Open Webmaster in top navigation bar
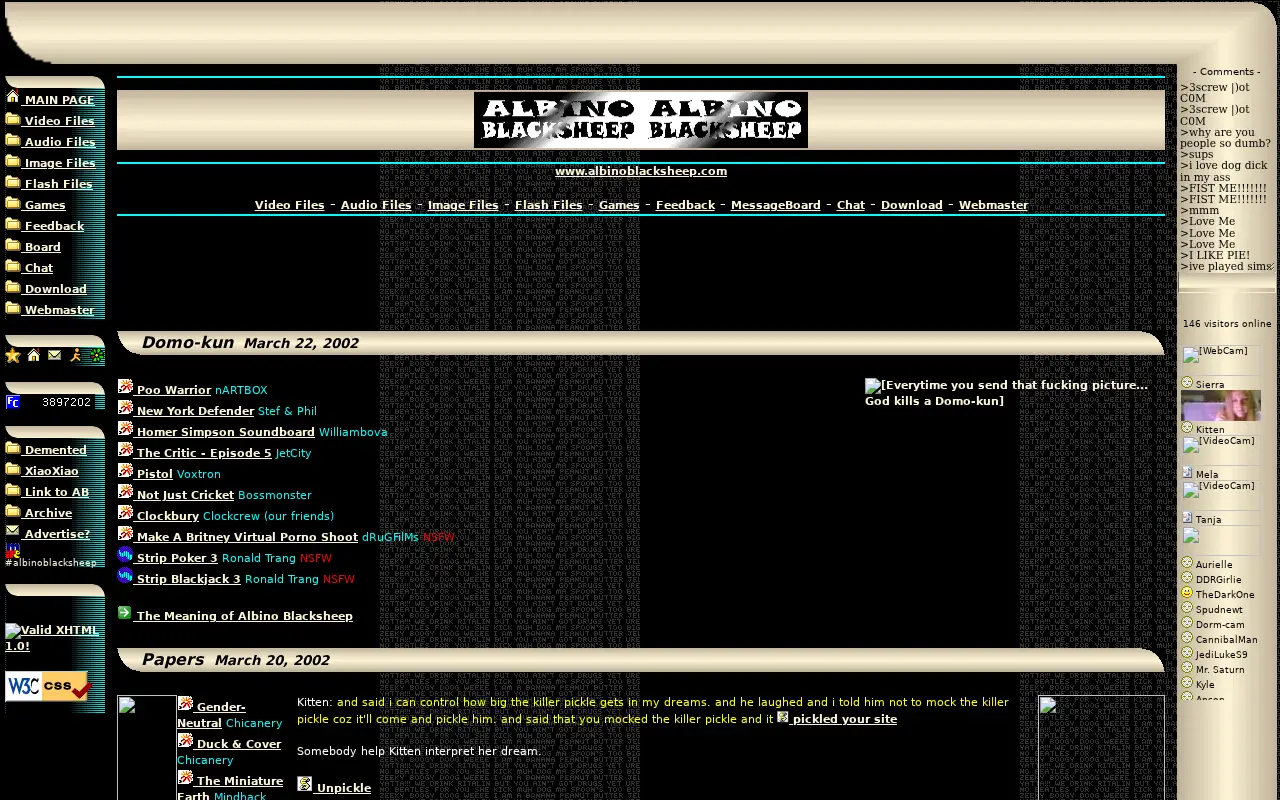The height and width of the screenshot is (800, 1280). point(993,205)
